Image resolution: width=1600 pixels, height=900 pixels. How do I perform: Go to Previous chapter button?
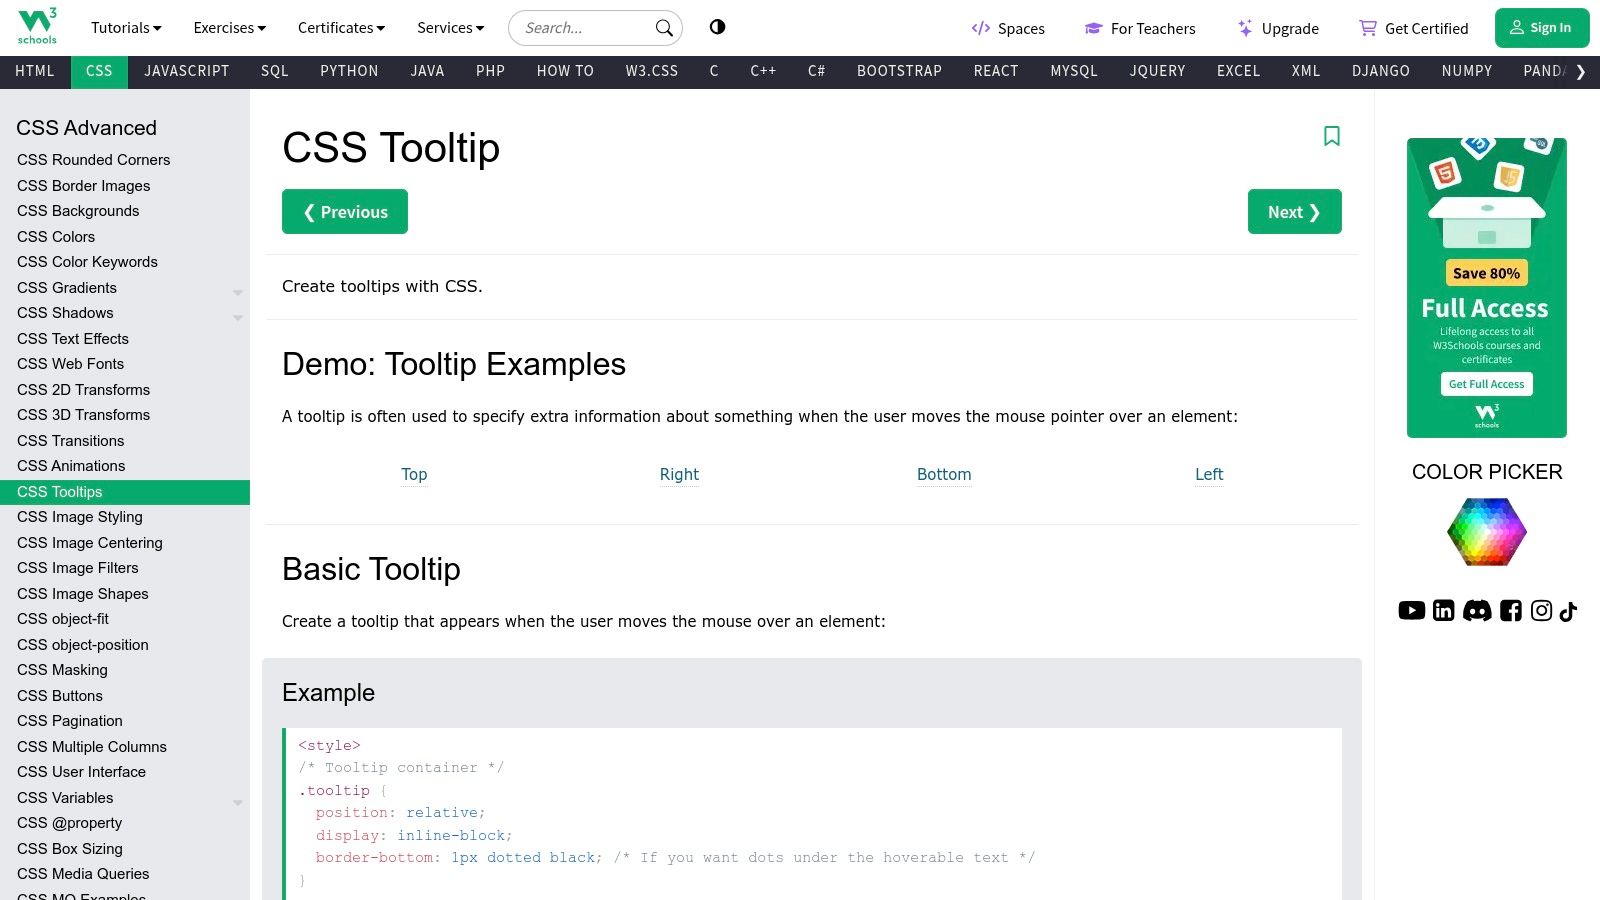pyautogui.click(x=345, y=212)
